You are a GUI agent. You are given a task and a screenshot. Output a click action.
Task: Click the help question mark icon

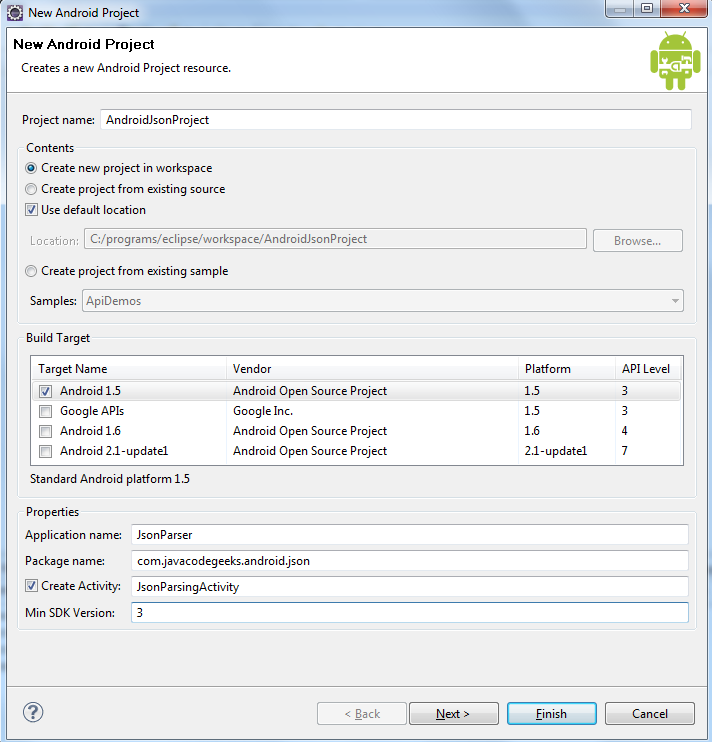point(33,712)
